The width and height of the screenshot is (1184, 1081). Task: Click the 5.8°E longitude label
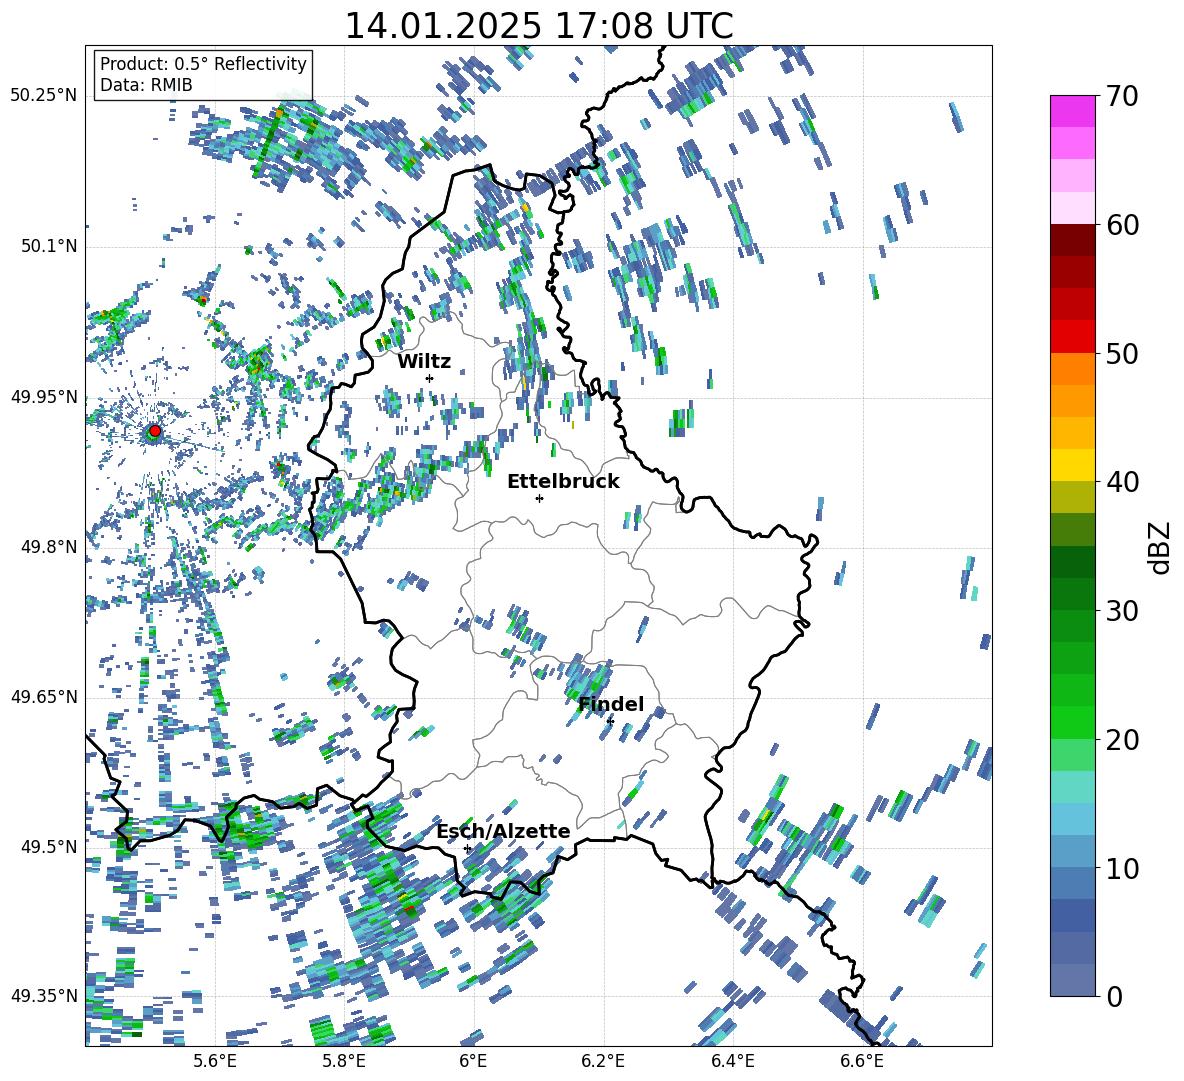344,1061
